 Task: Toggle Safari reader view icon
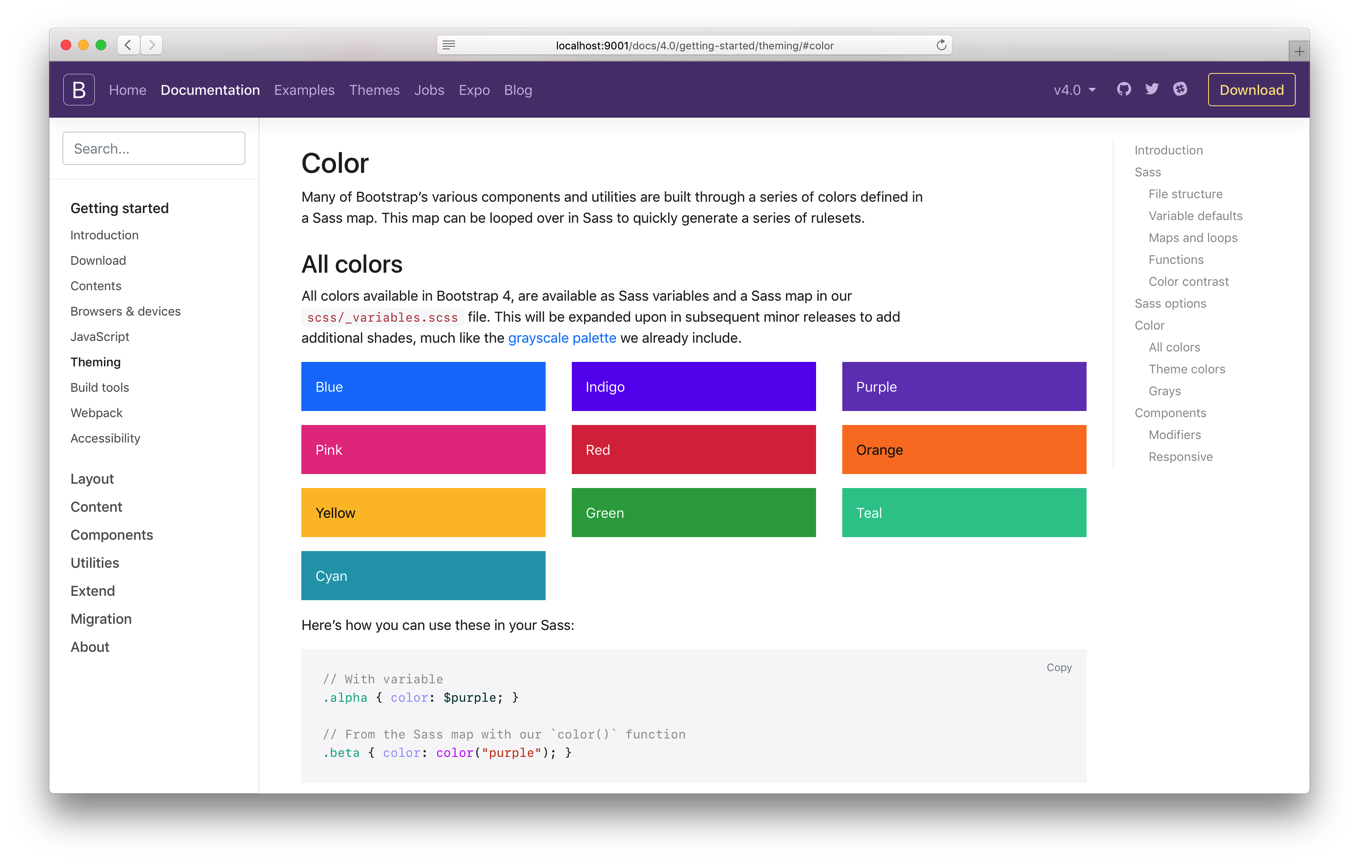449,45
